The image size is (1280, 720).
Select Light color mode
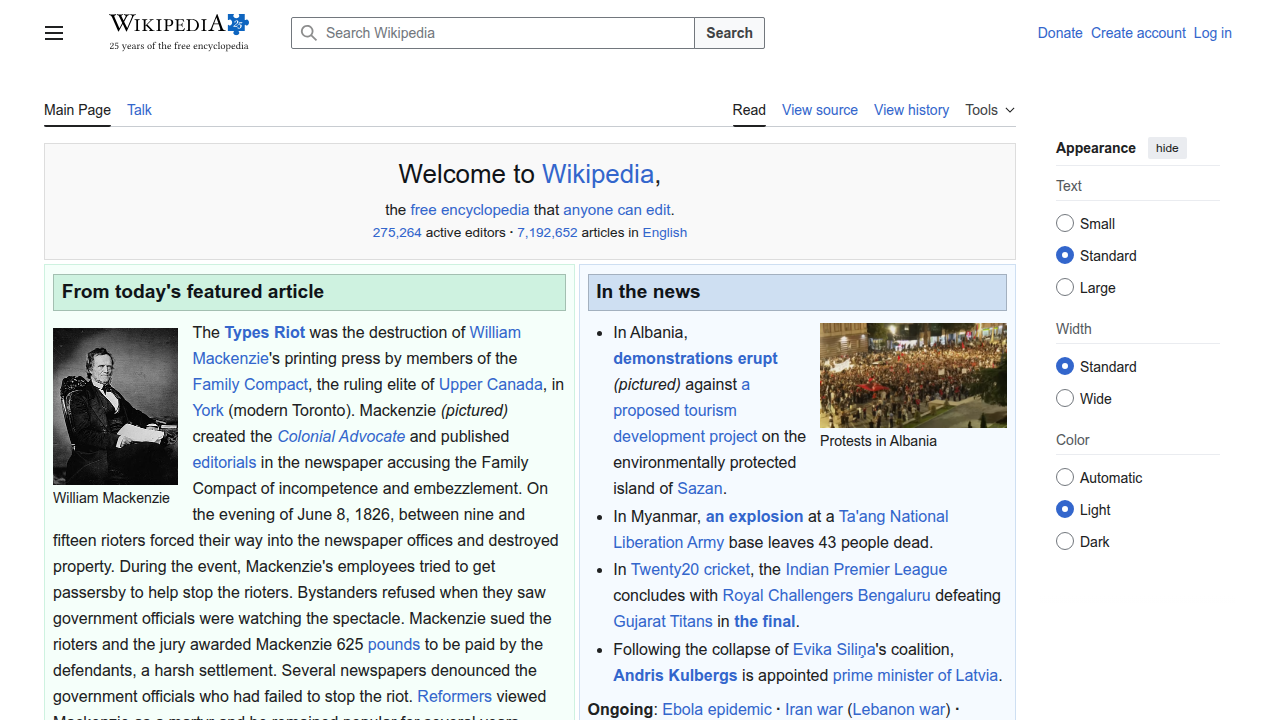tap(1065, 509)
